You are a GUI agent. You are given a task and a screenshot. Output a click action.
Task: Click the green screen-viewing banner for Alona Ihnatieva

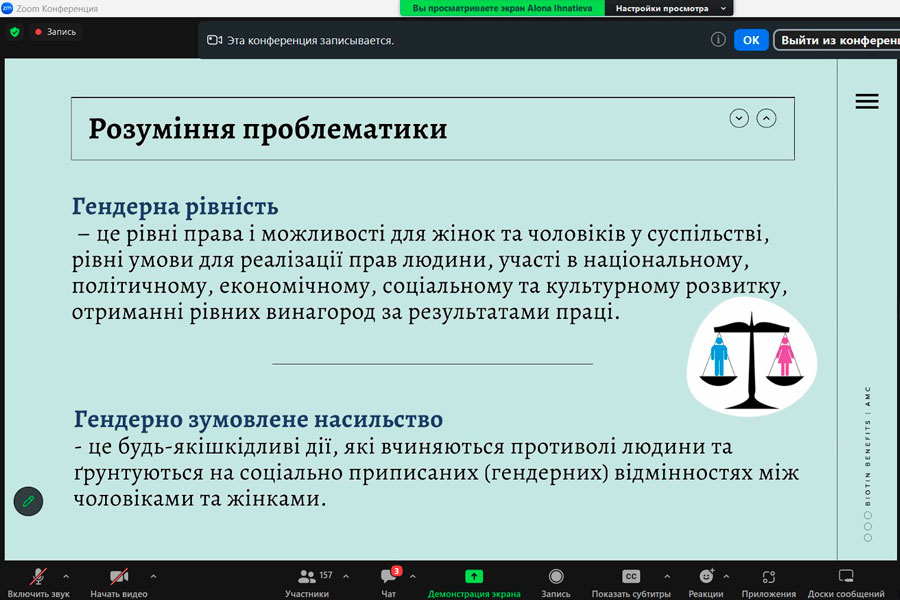tap(502, 8)
